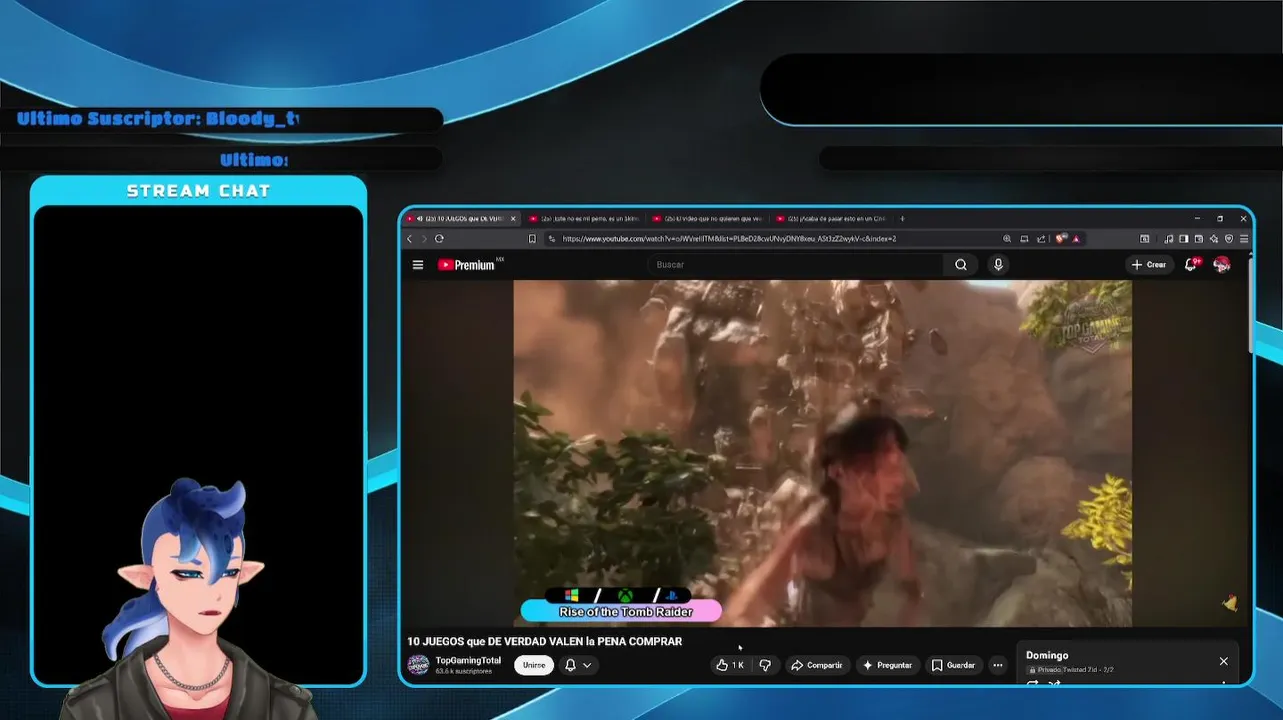Image resolution: width=1283 pixels, height=720 pixels.
Task: Toggle the browser sidebar panel icon
Action: (x=1184, y=239)
